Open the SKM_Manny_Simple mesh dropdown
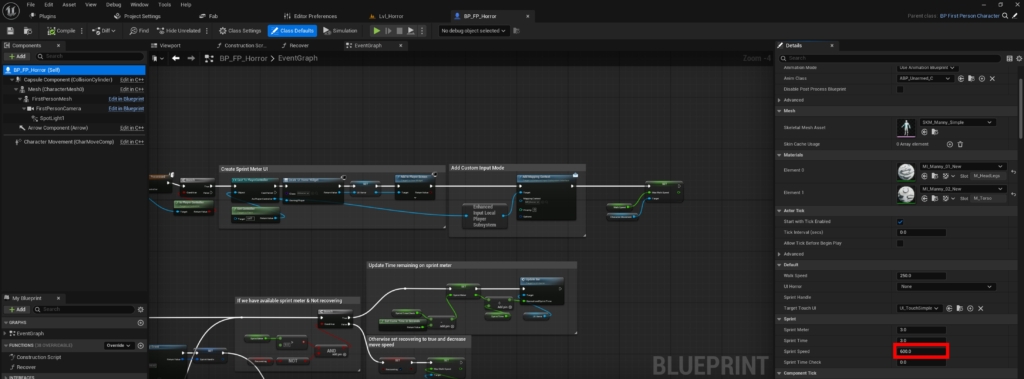Image resolution: width=1024 pixels, height=379 pixels. tap(957, 122)
